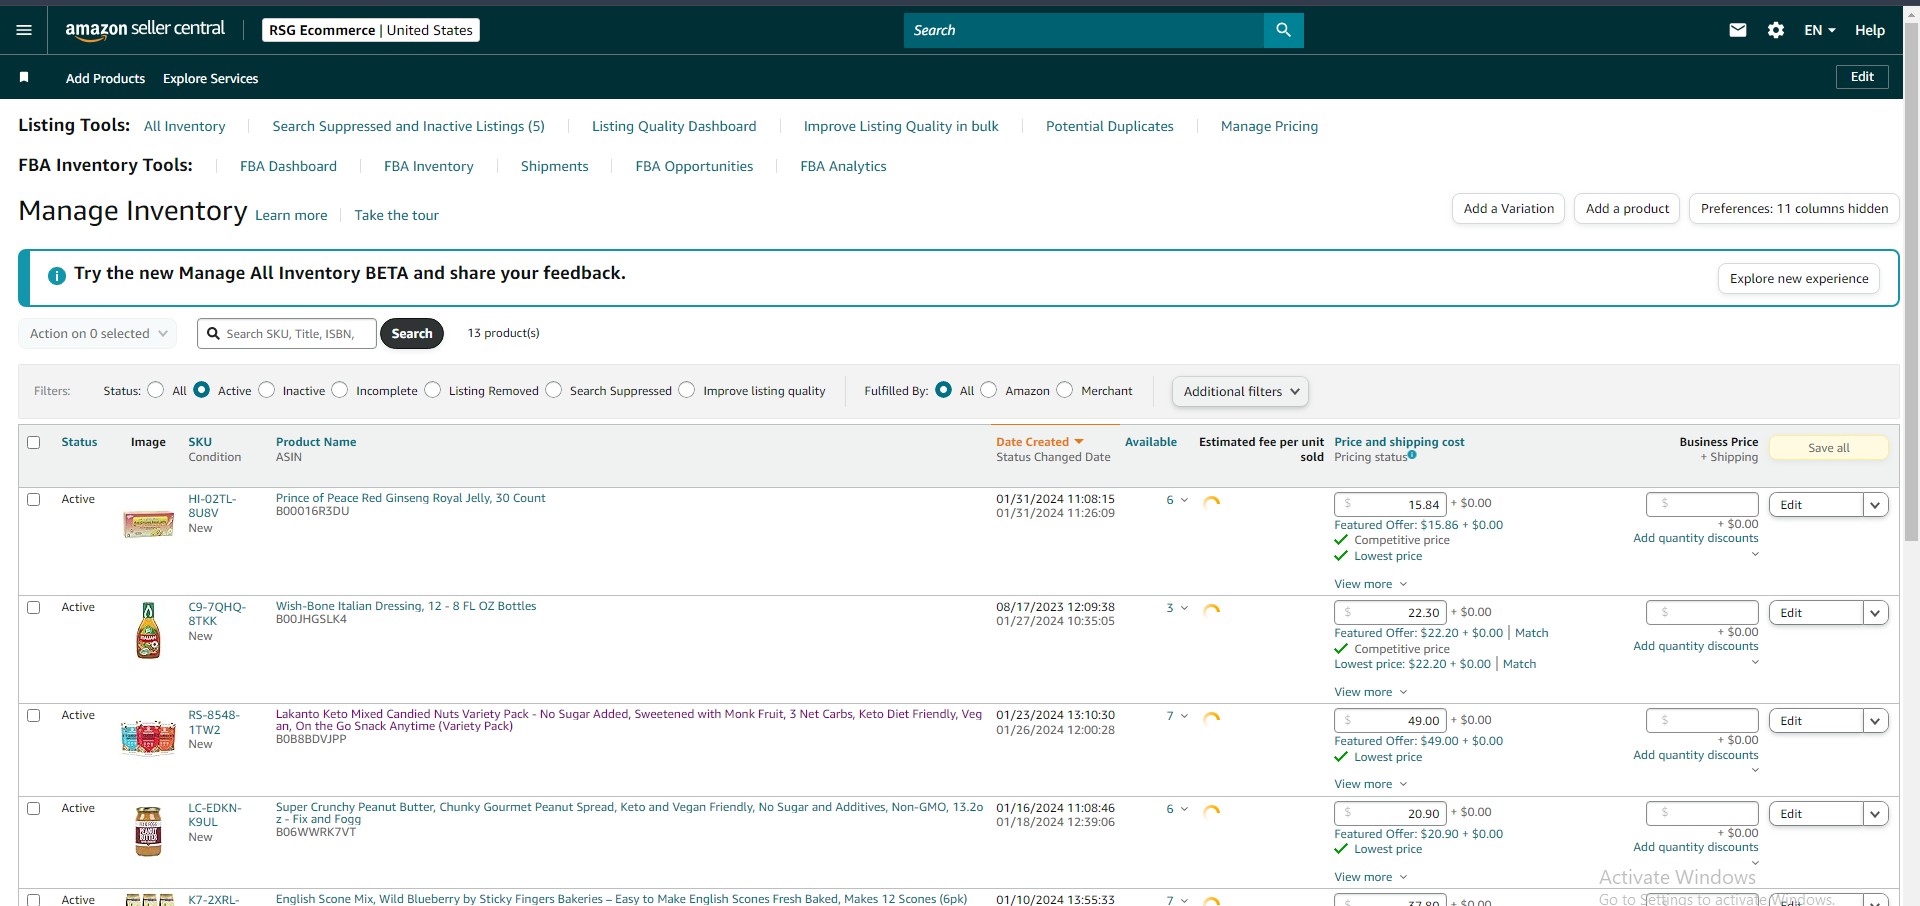Click the Take the tour link
Viewport: 1920px width, 906px height.
[x=396, y=215]
